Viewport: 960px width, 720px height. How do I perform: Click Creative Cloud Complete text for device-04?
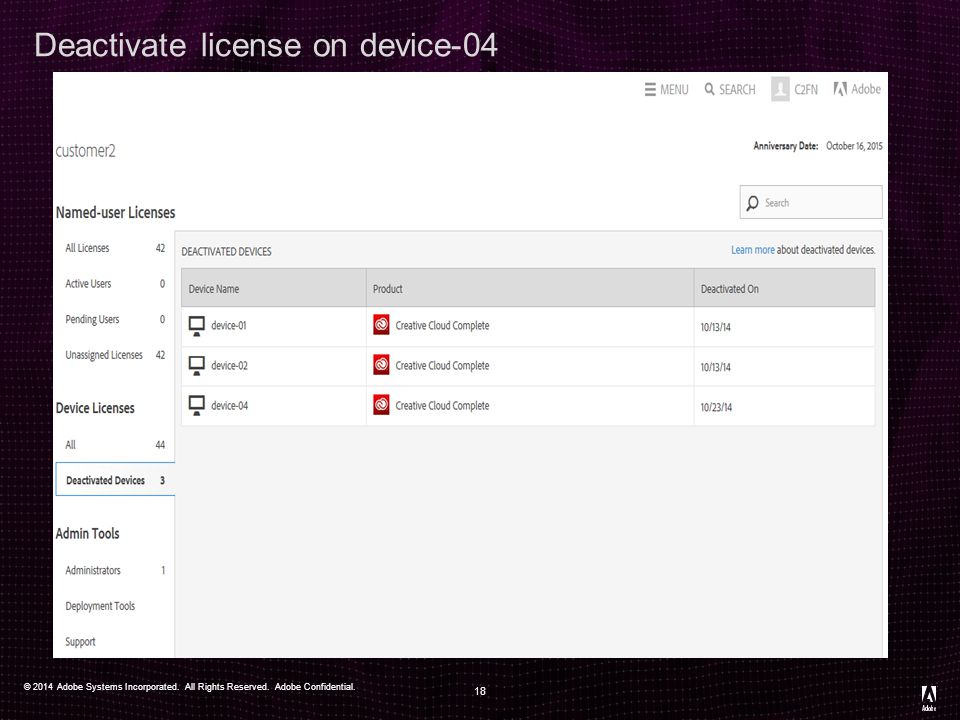coord(442,405)
